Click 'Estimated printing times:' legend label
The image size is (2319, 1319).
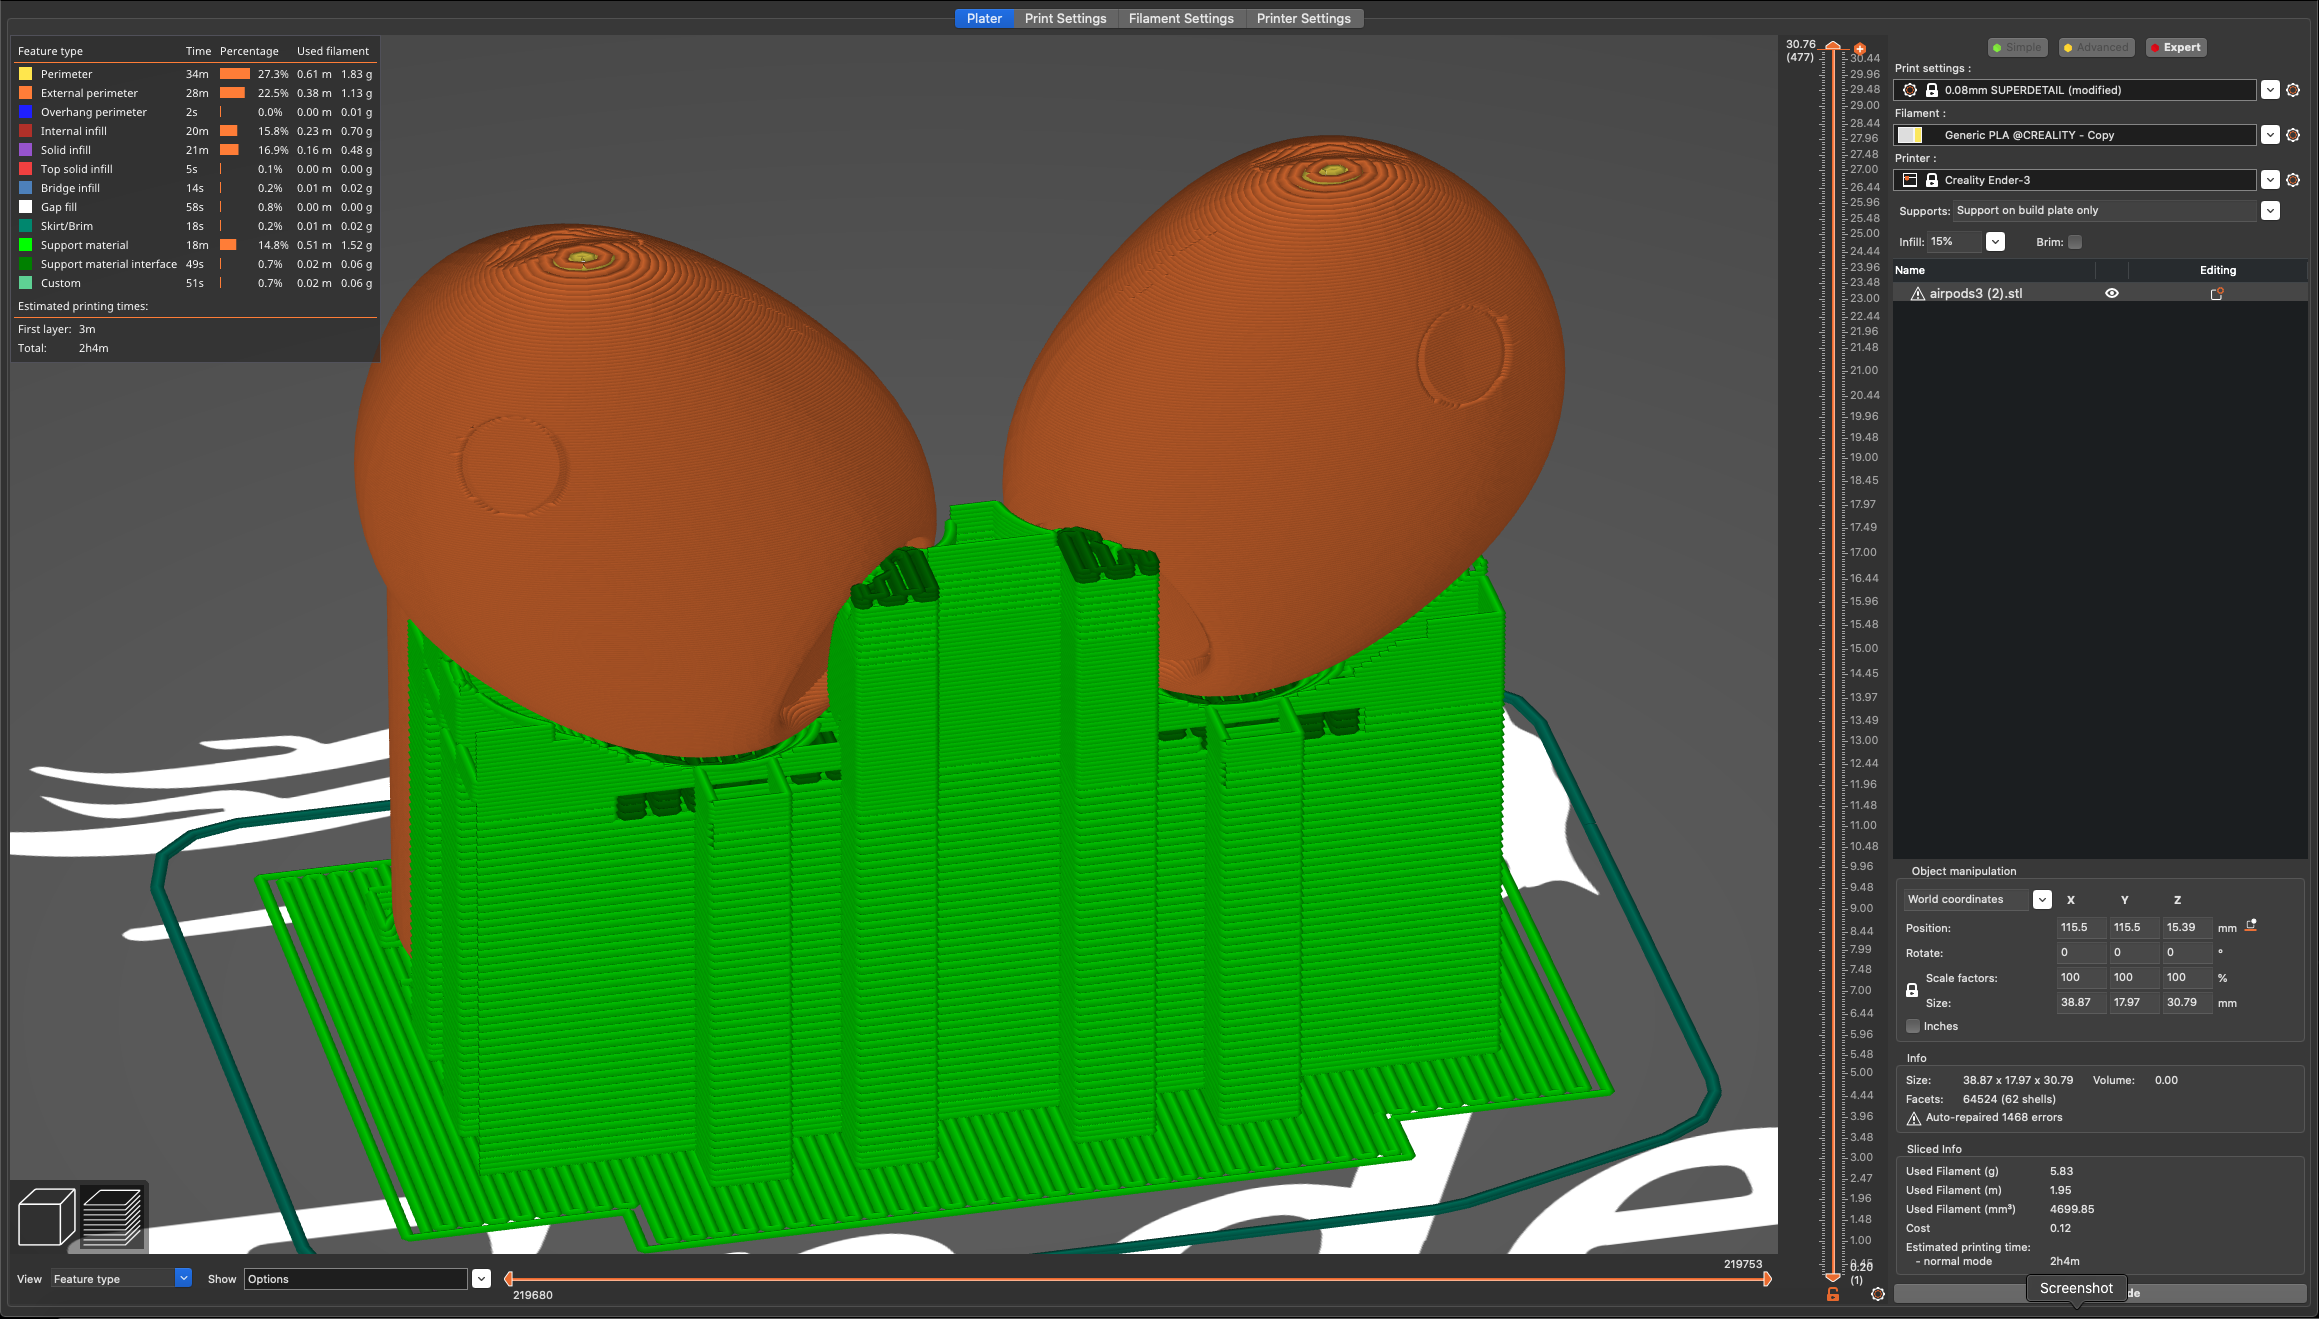(x=83, y=306)
